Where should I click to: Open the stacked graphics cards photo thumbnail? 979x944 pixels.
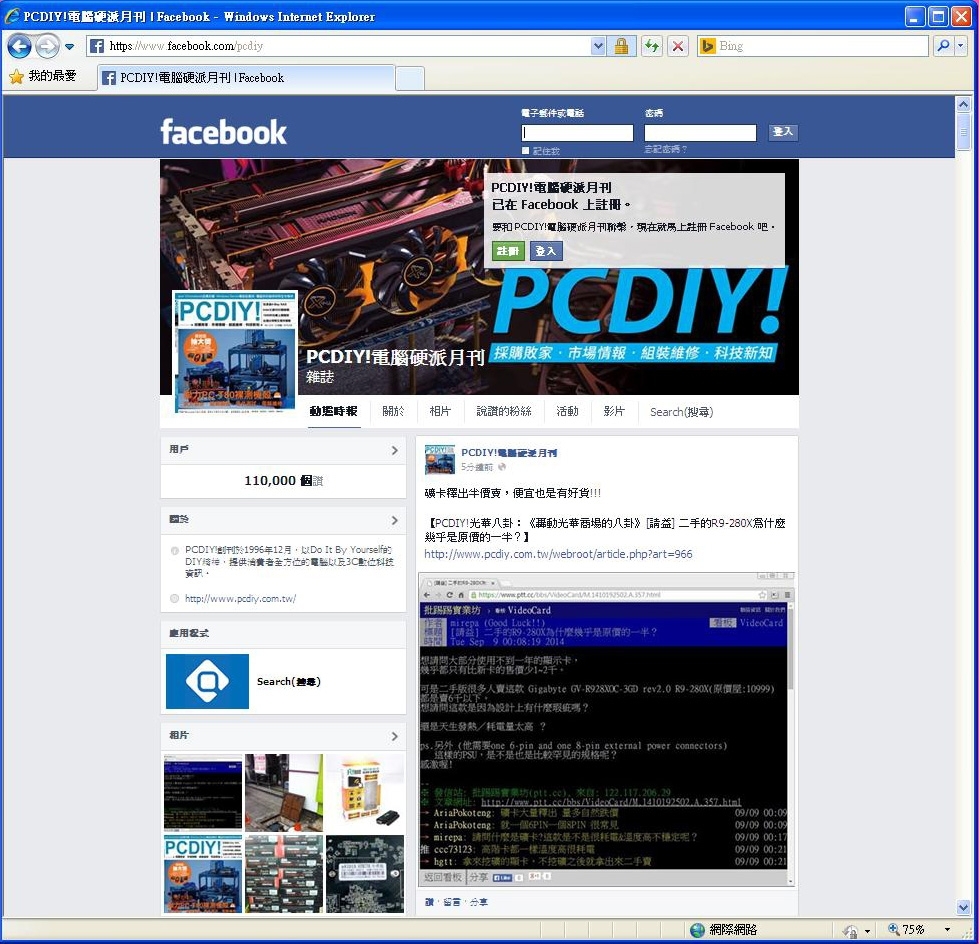284,874
